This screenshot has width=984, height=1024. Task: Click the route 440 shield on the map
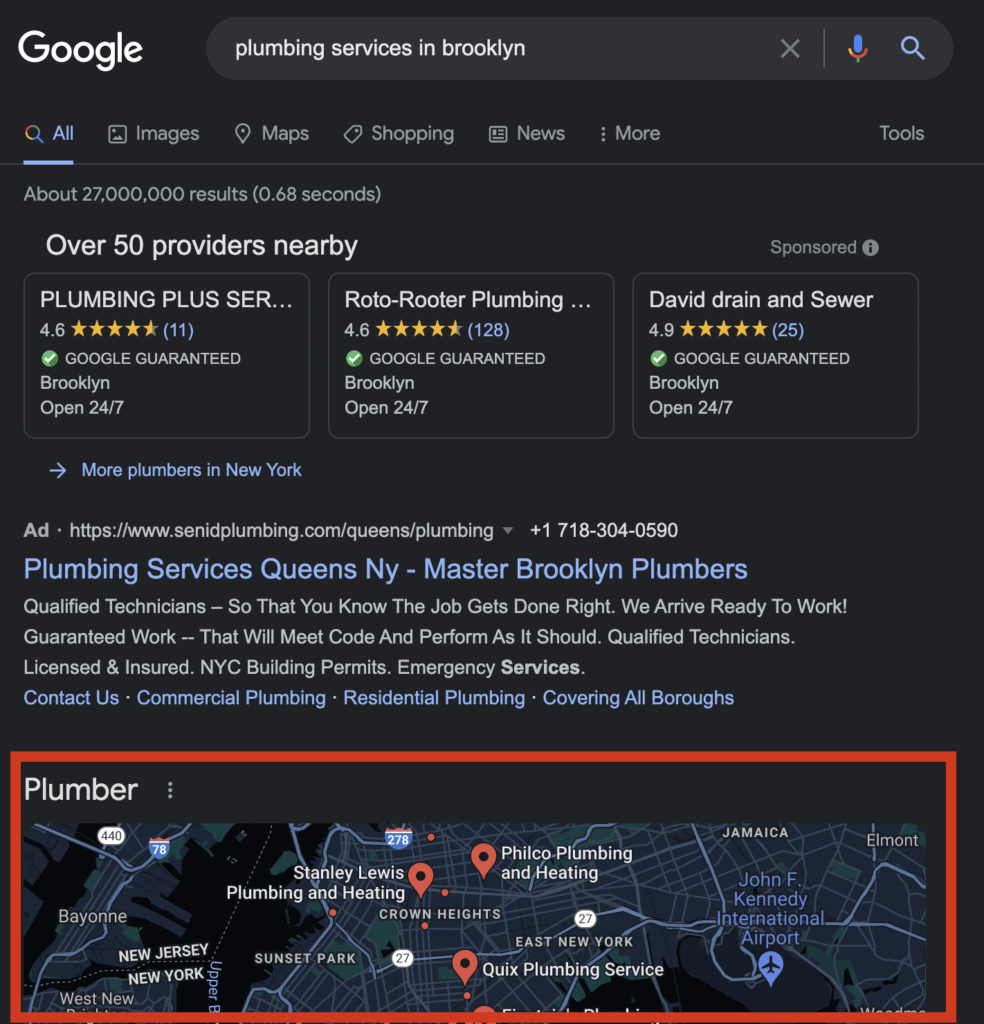coord(111,836)
